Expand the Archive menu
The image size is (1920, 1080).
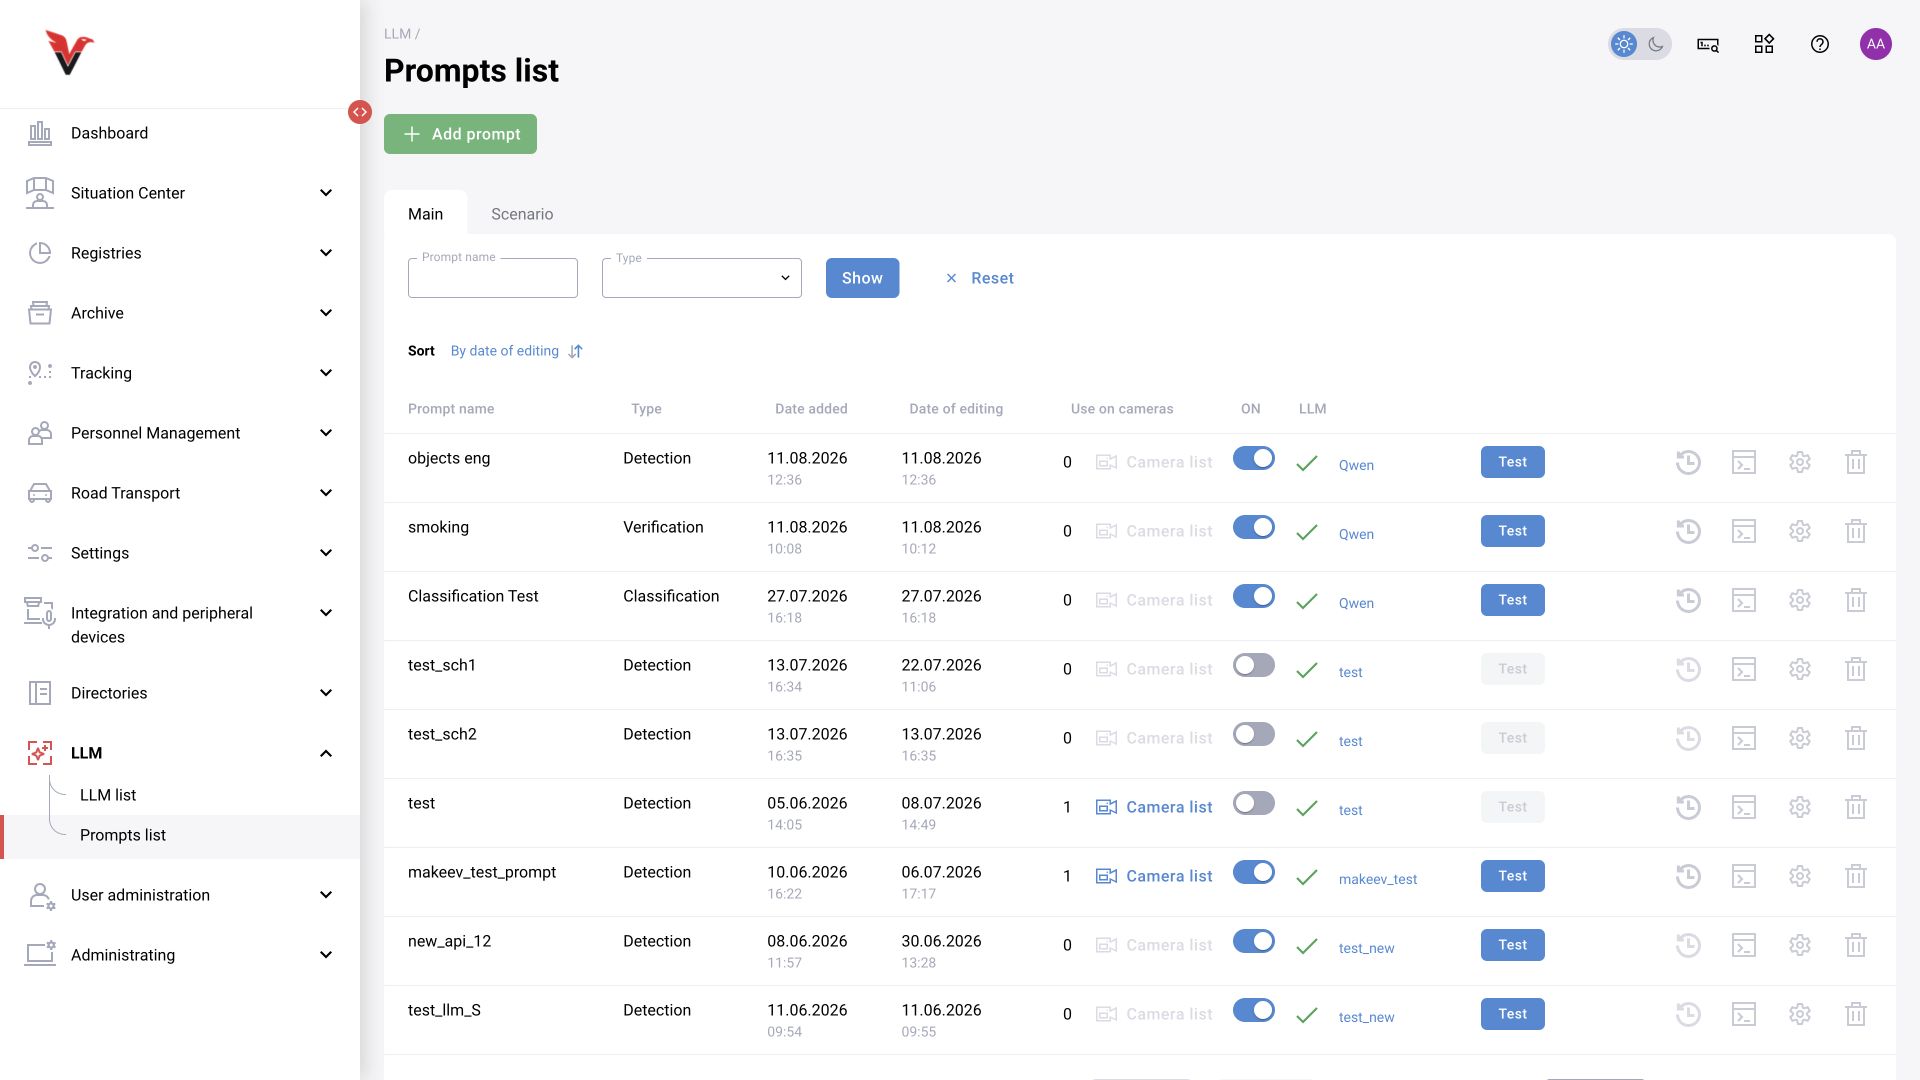pos(180,313)
